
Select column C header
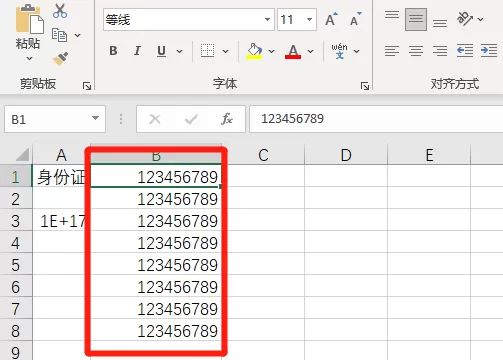(x=263, y=155)
